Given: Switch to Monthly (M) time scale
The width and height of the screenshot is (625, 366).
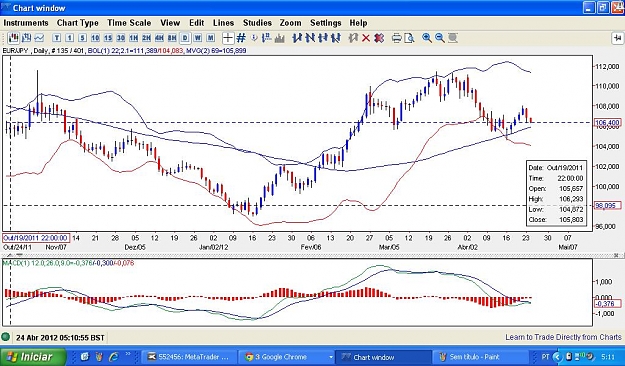Looking at the screenshot, I should point(210,38).
